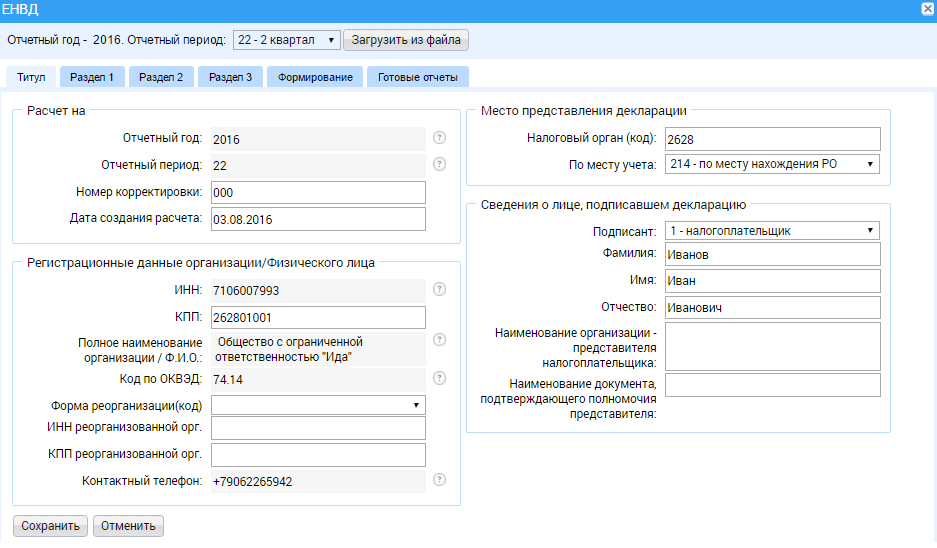937x548 pixels.
Task: Click help icon next to Отчетный год
Action: tap(439, 138)
